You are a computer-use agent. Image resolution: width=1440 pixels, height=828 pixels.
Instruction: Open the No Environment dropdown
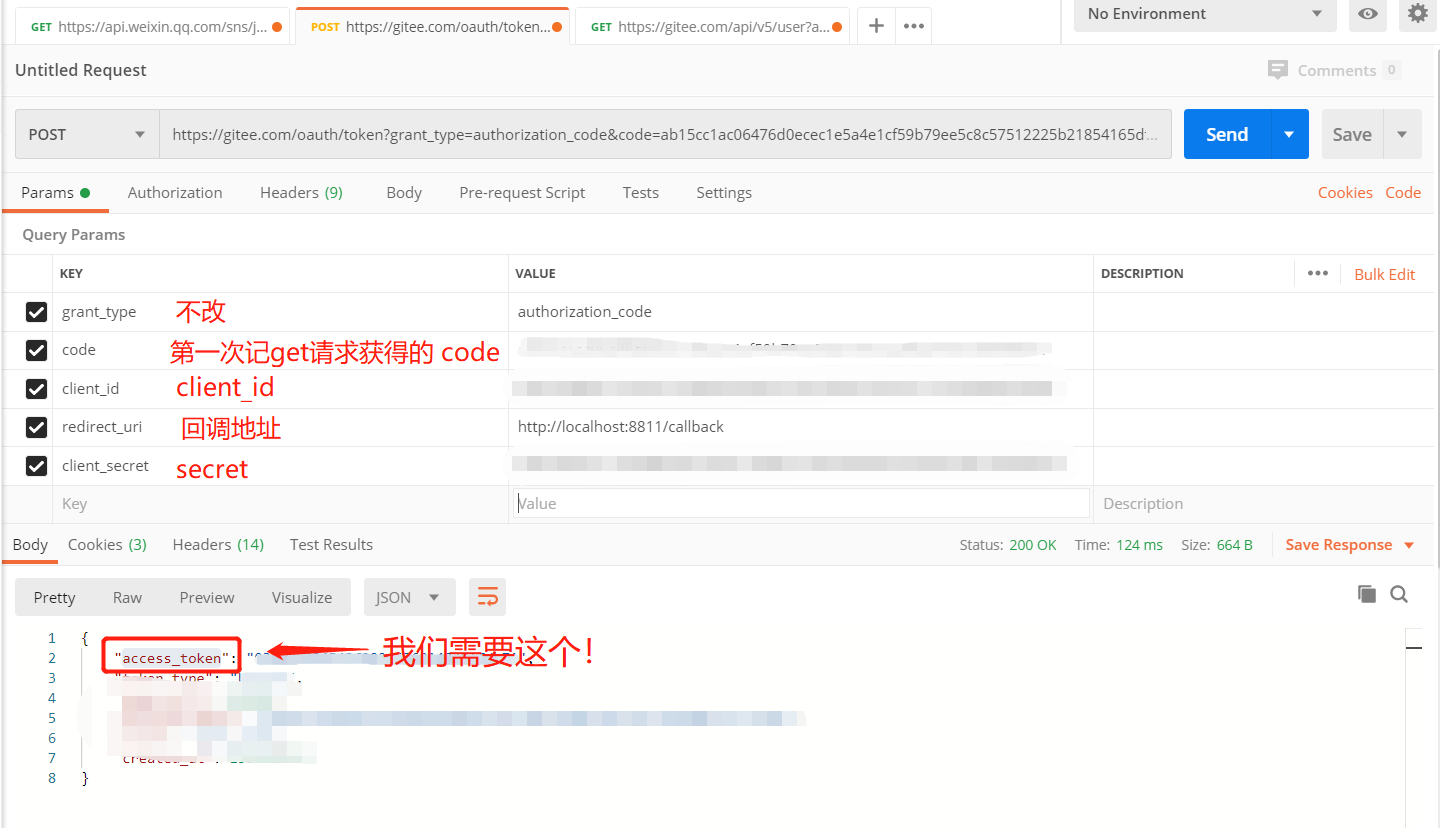point(1204,16)
